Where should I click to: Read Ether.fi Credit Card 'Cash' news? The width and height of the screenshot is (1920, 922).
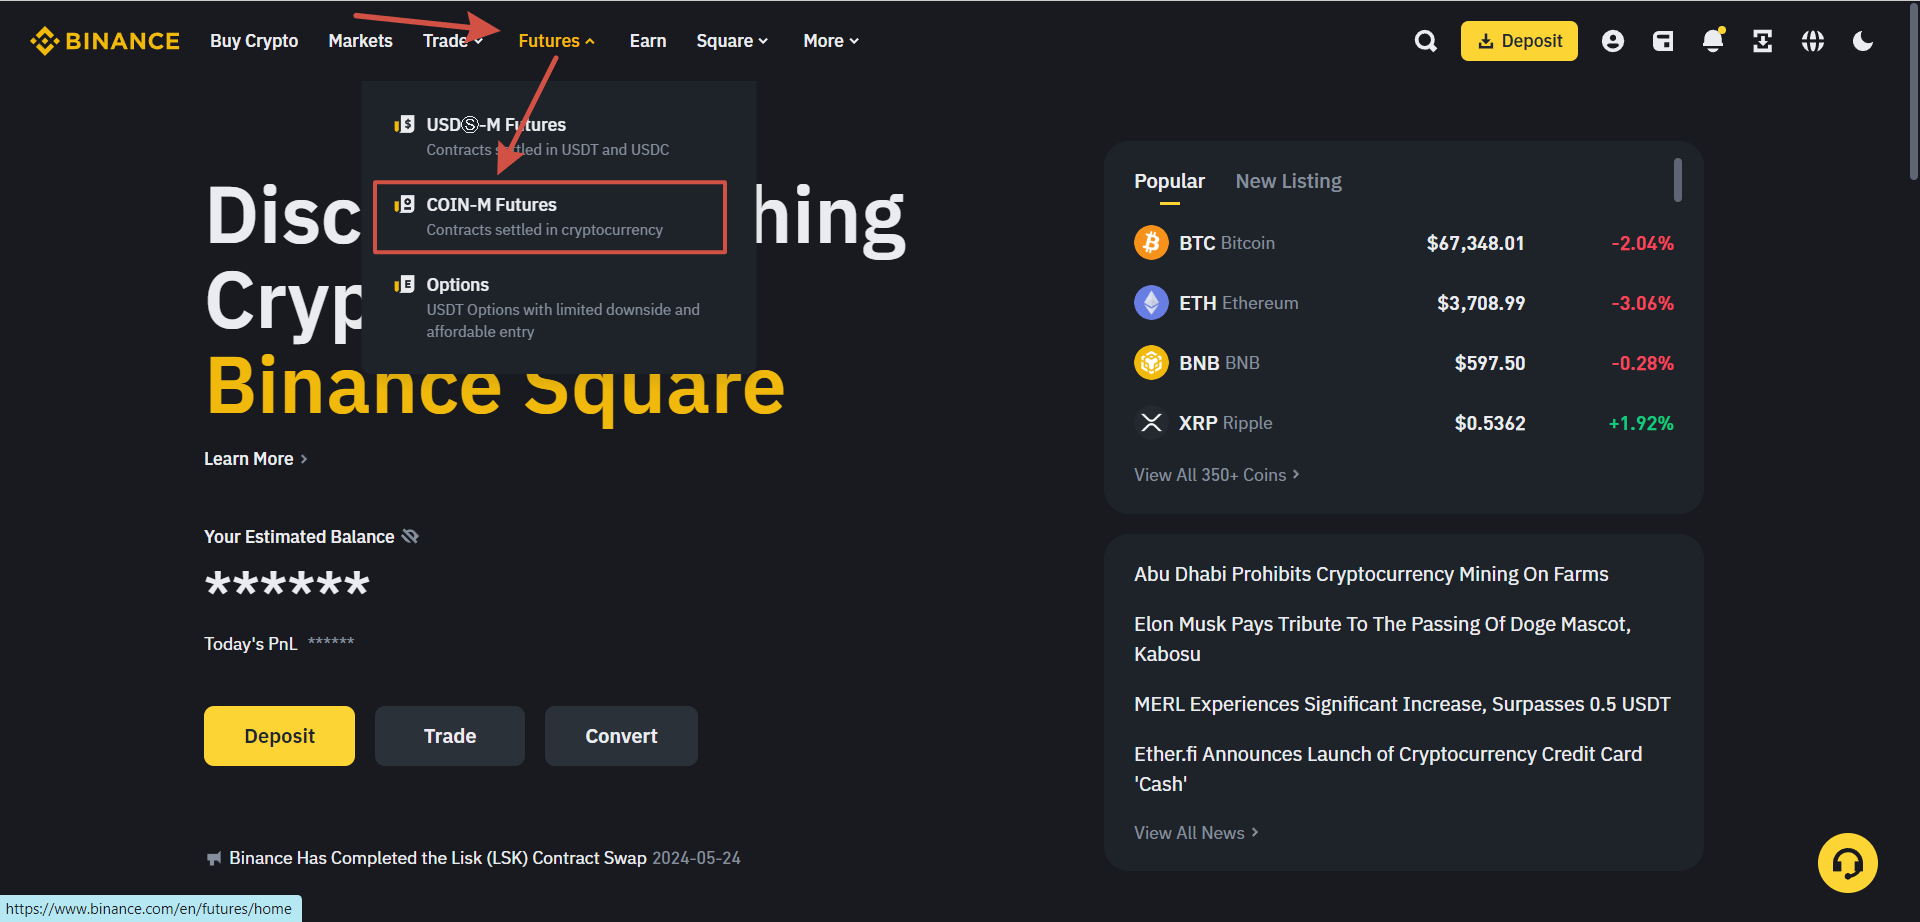point(1388,769)
